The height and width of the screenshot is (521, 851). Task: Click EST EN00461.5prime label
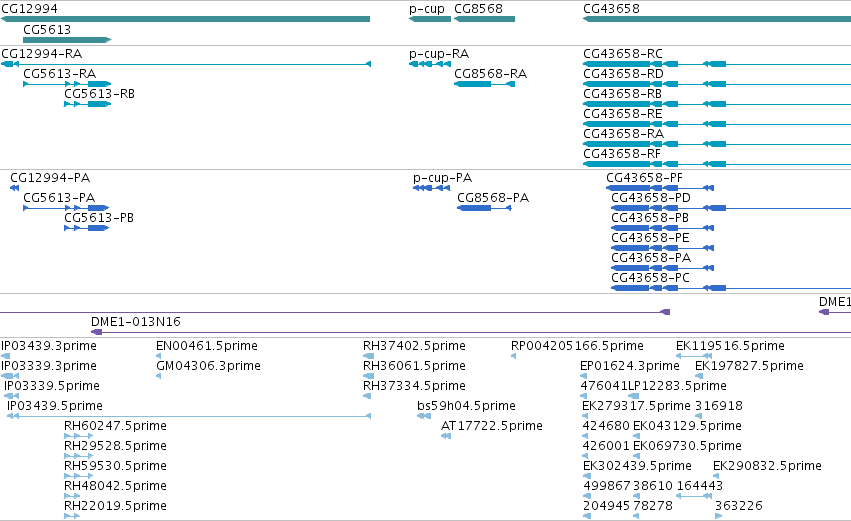pyautogui.click(x=207, y=346)
